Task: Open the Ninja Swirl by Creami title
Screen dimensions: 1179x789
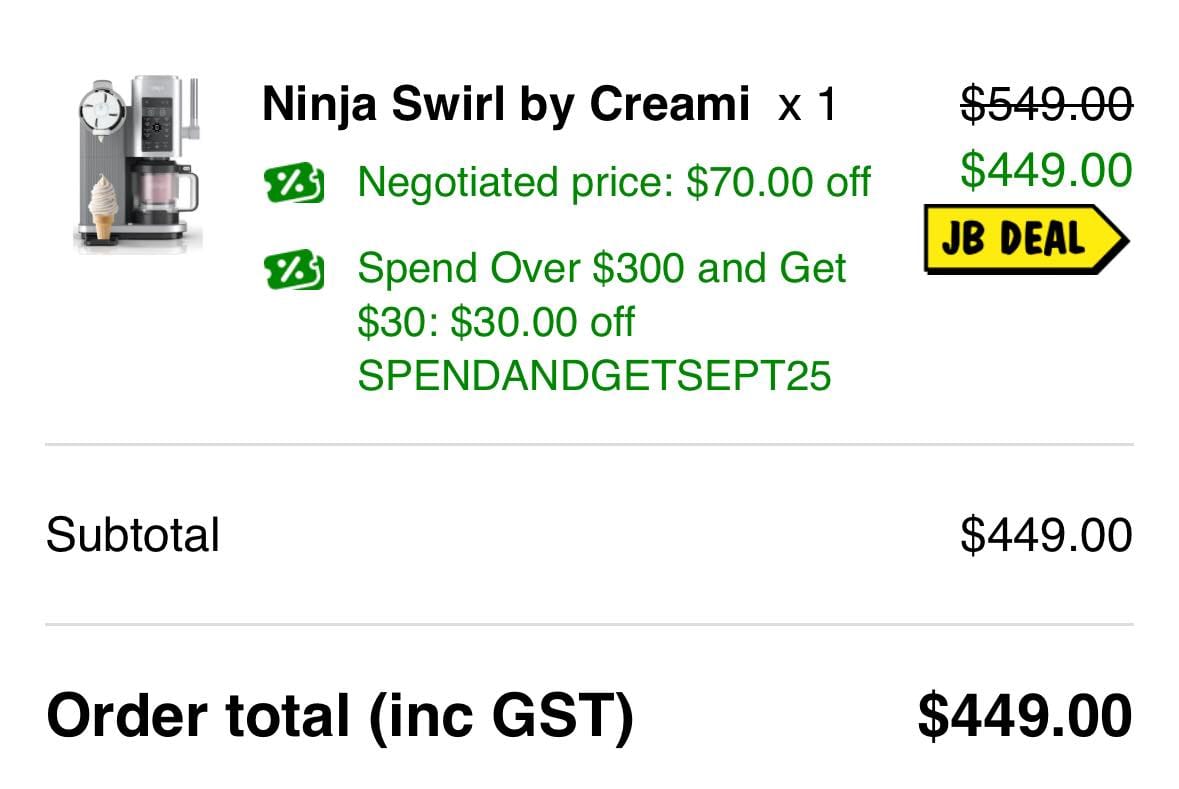Action: click(505, 104)
